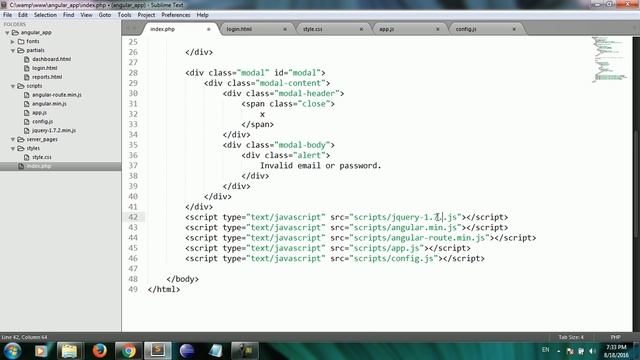
Task: Collapse the styles folder arrow
Action: 13,148
